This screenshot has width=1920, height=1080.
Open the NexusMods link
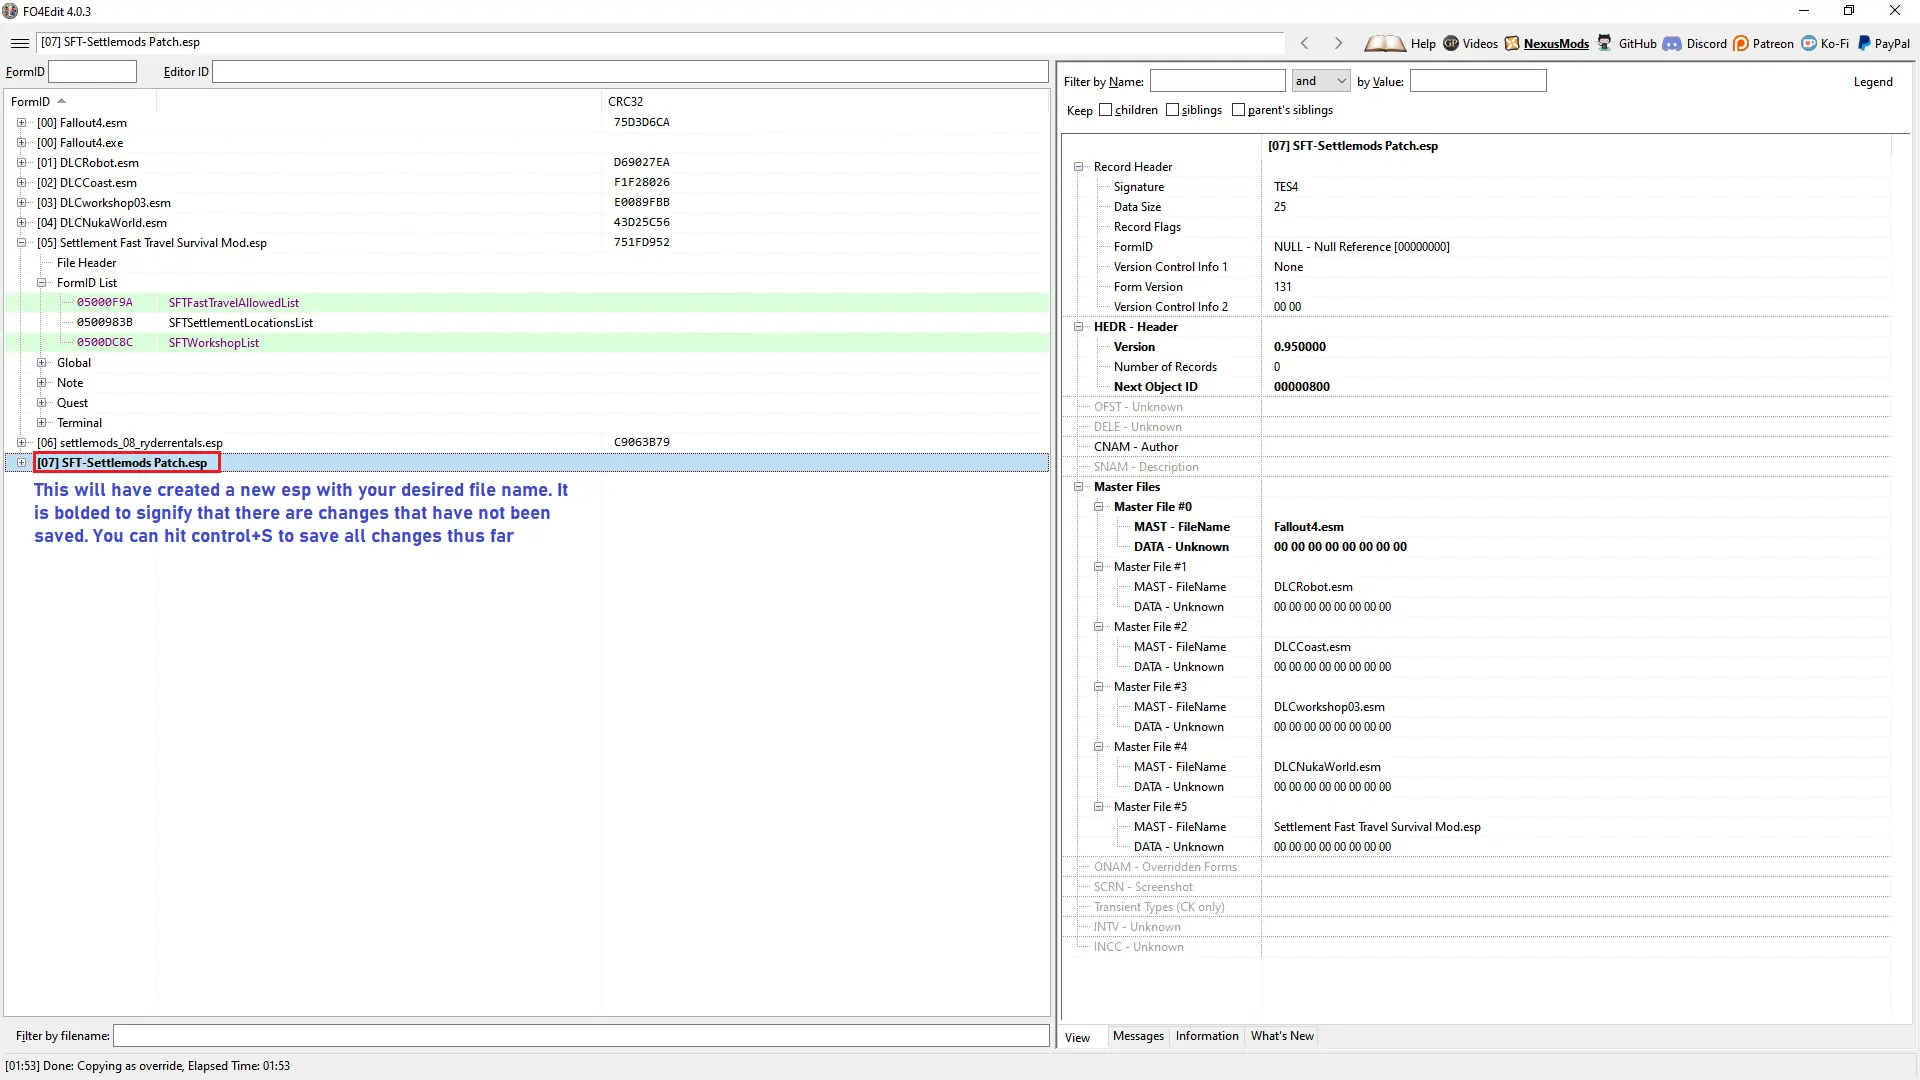point(1556,44)
